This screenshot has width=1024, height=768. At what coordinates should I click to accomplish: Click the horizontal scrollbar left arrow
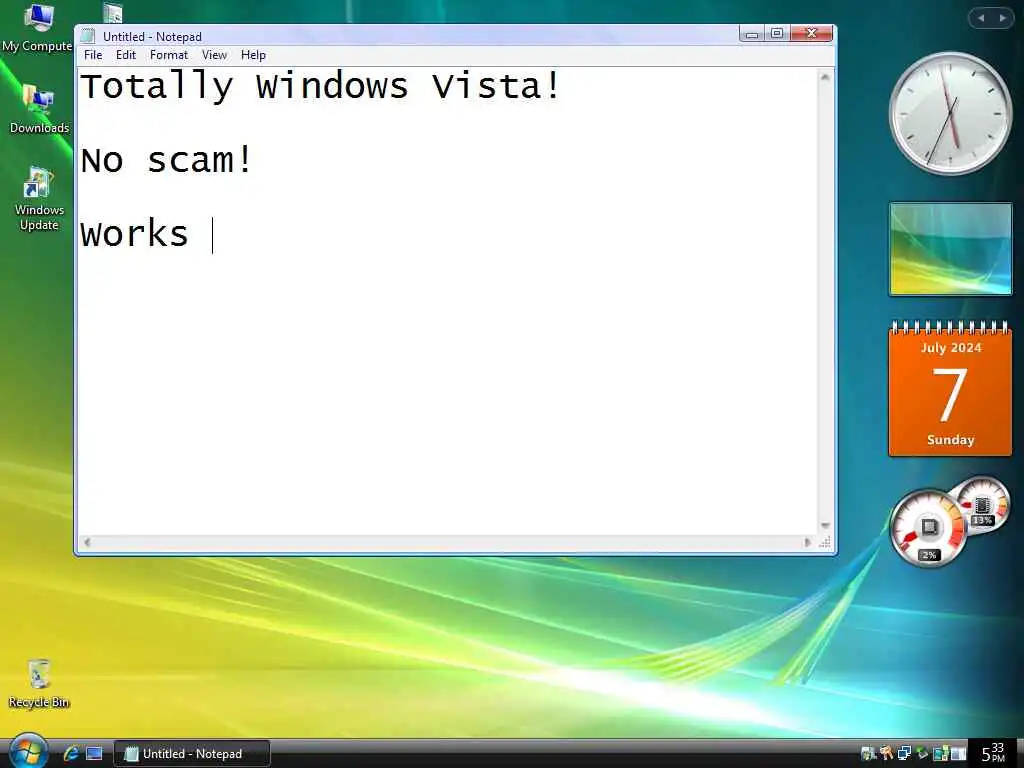(x=87, y=542)
